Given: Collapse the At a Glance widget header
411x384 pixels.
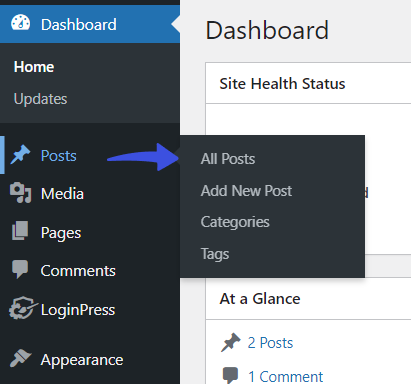Looking at the screenshot, I should click(x=308, y=298).
